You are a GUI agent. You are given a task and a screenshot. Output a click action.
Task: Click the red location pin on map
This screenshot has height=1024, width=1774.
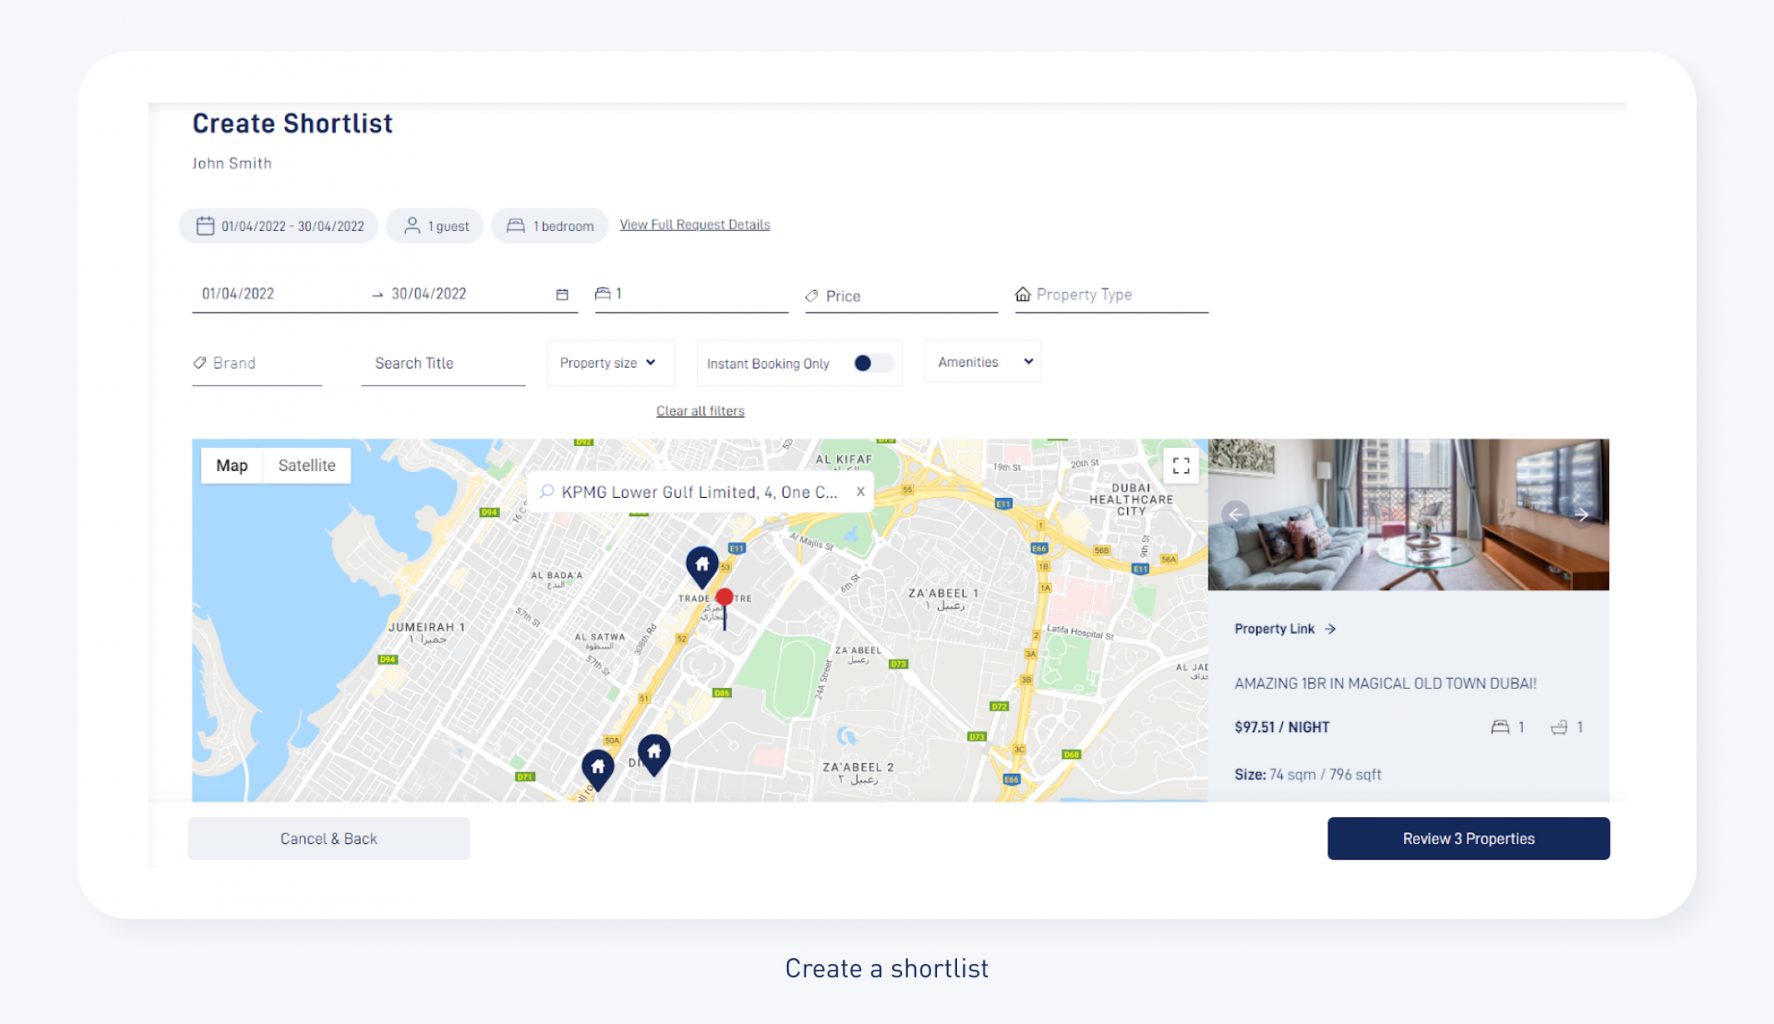724,598
